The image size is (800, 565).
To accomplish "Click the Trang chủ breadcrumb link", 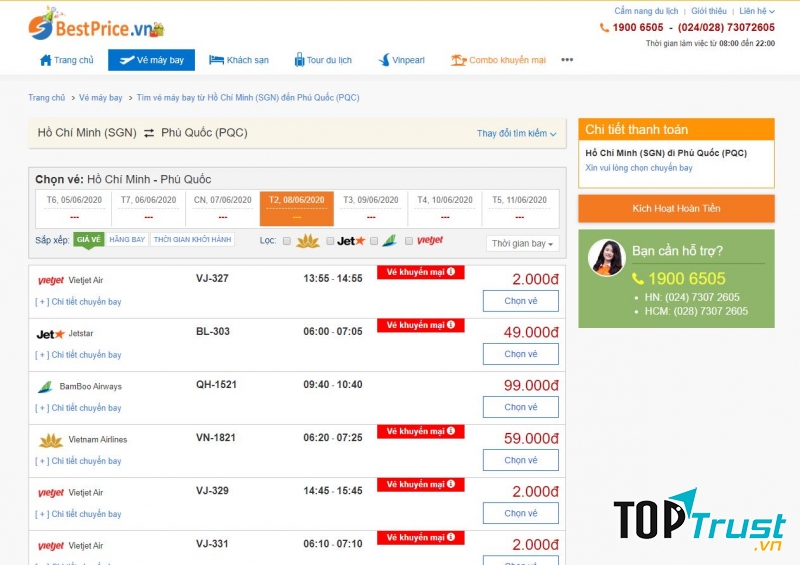I will [x=46, y=97].
